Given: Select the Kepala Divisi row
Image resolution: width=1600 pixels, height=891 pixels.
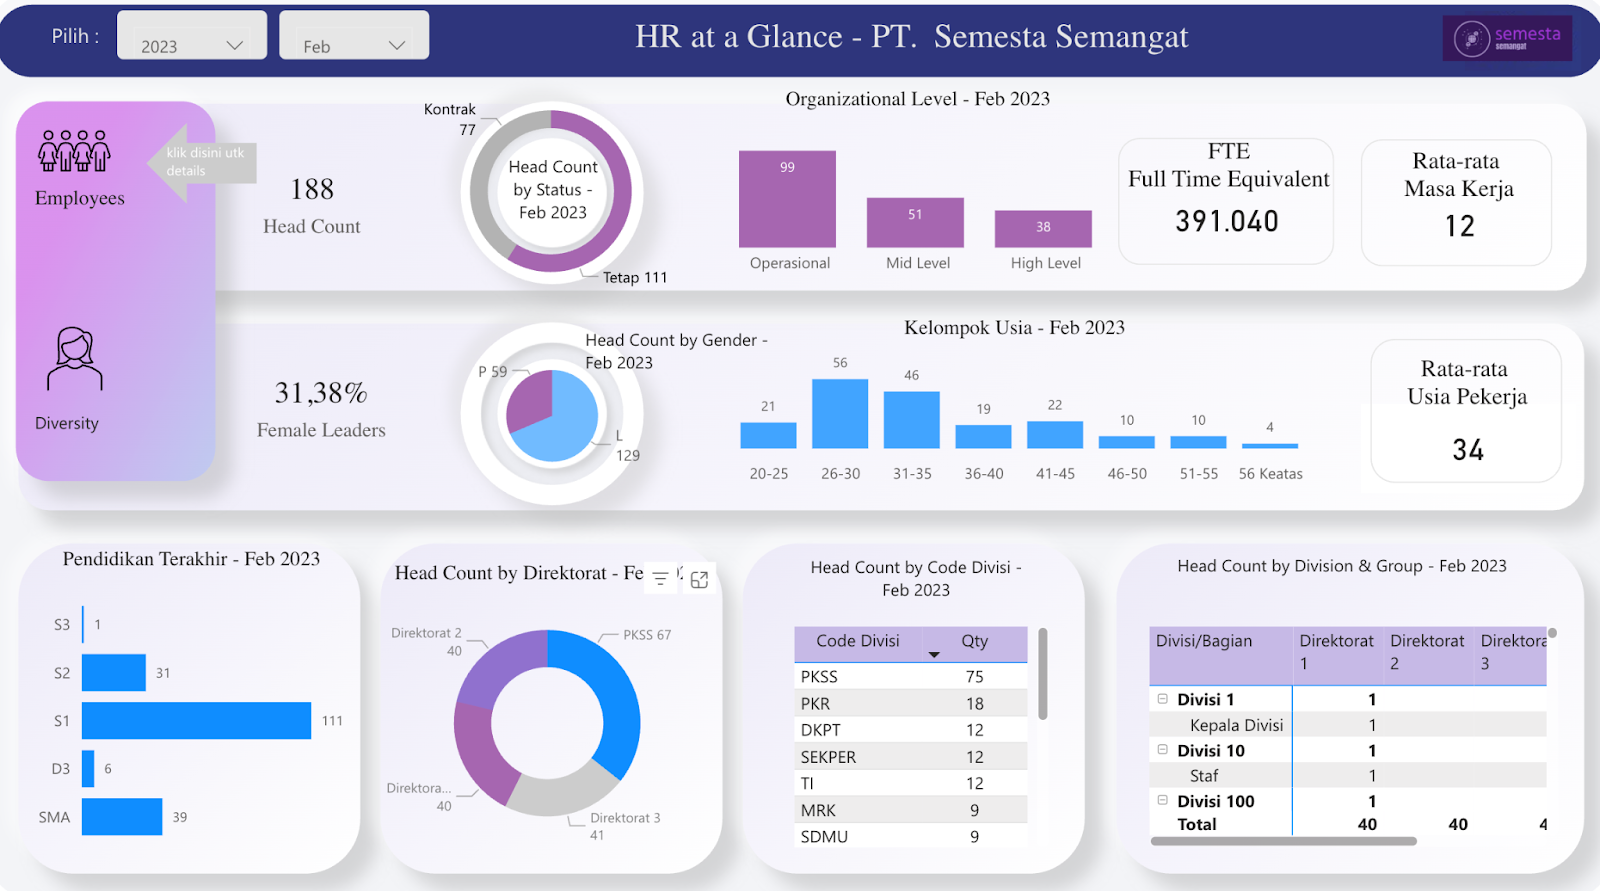Looking at the screenshot, I should click(x=1348, y=725).
